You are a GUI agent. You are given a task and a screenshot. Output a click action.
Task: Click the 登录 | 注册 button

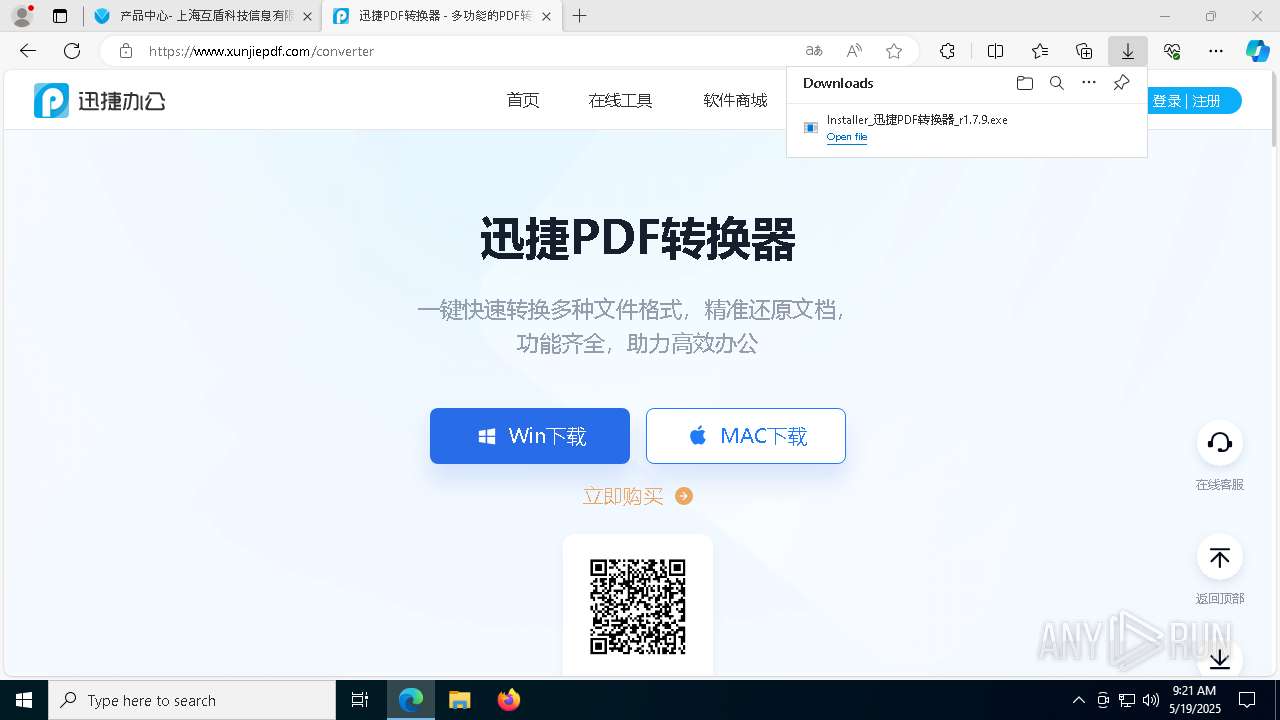pos(1188,101)
